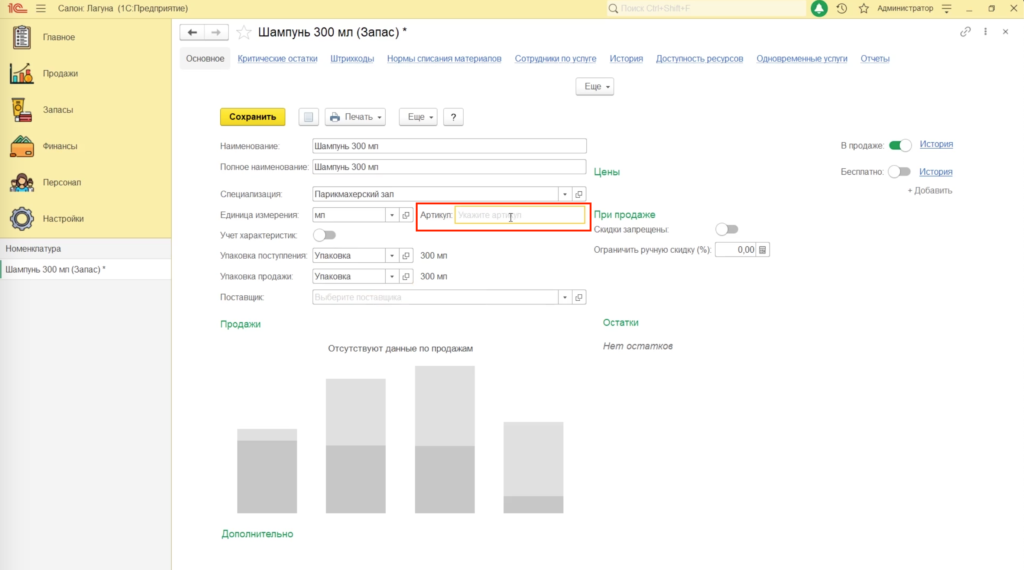Open favorites star in title bar
This screenshot has height=570, width=1024.
[863, 8]
